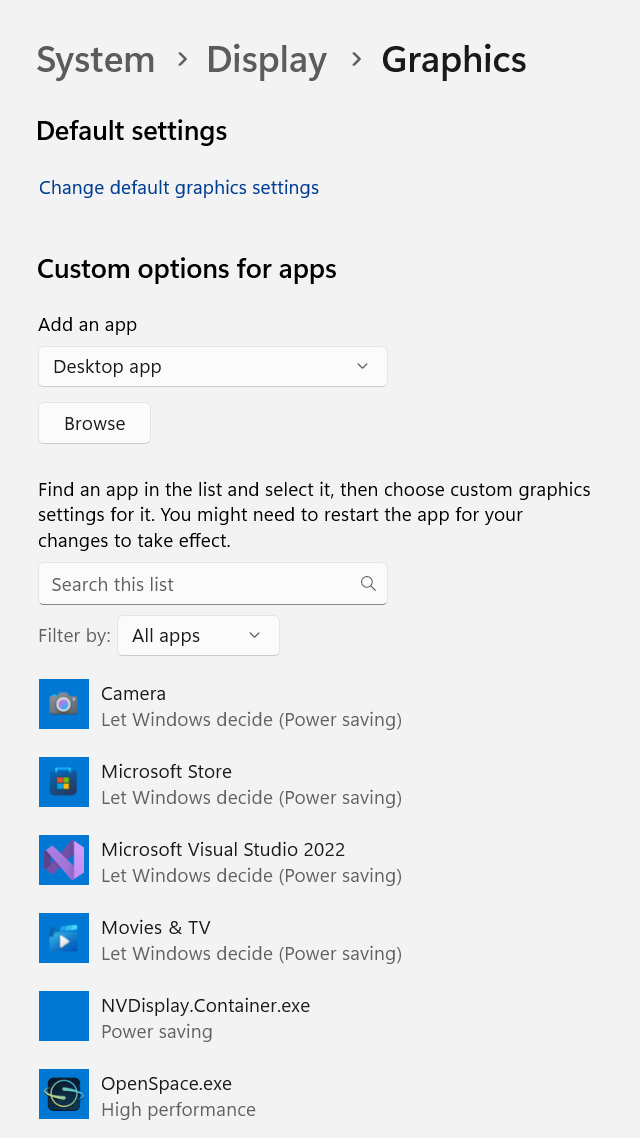640x1138 pixels.
Task: Click Power saving under NVDisplay.Container.exe
Action: click(157, 1031)
